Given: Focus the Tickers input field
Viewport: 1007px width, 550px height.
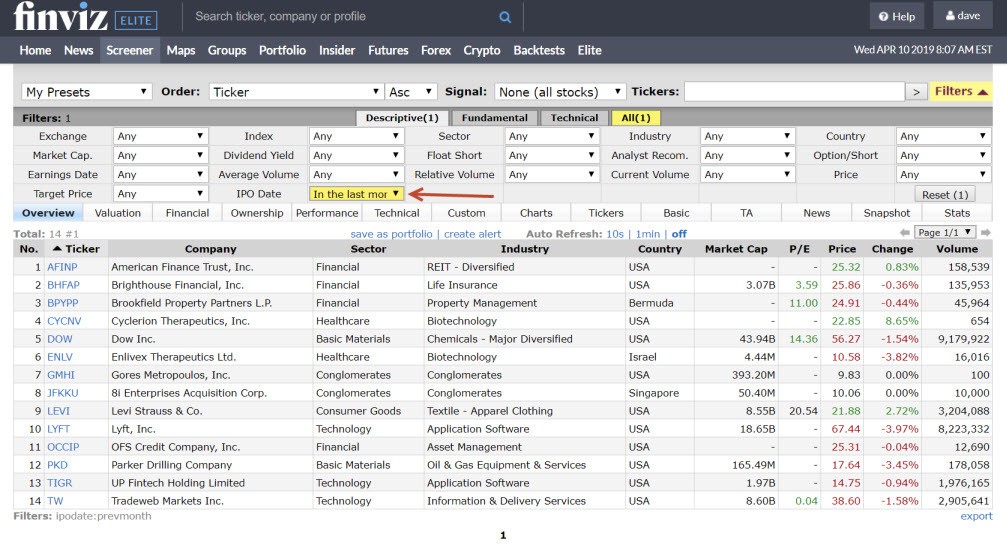Looking at the screenshot, I should click(794, 92).
